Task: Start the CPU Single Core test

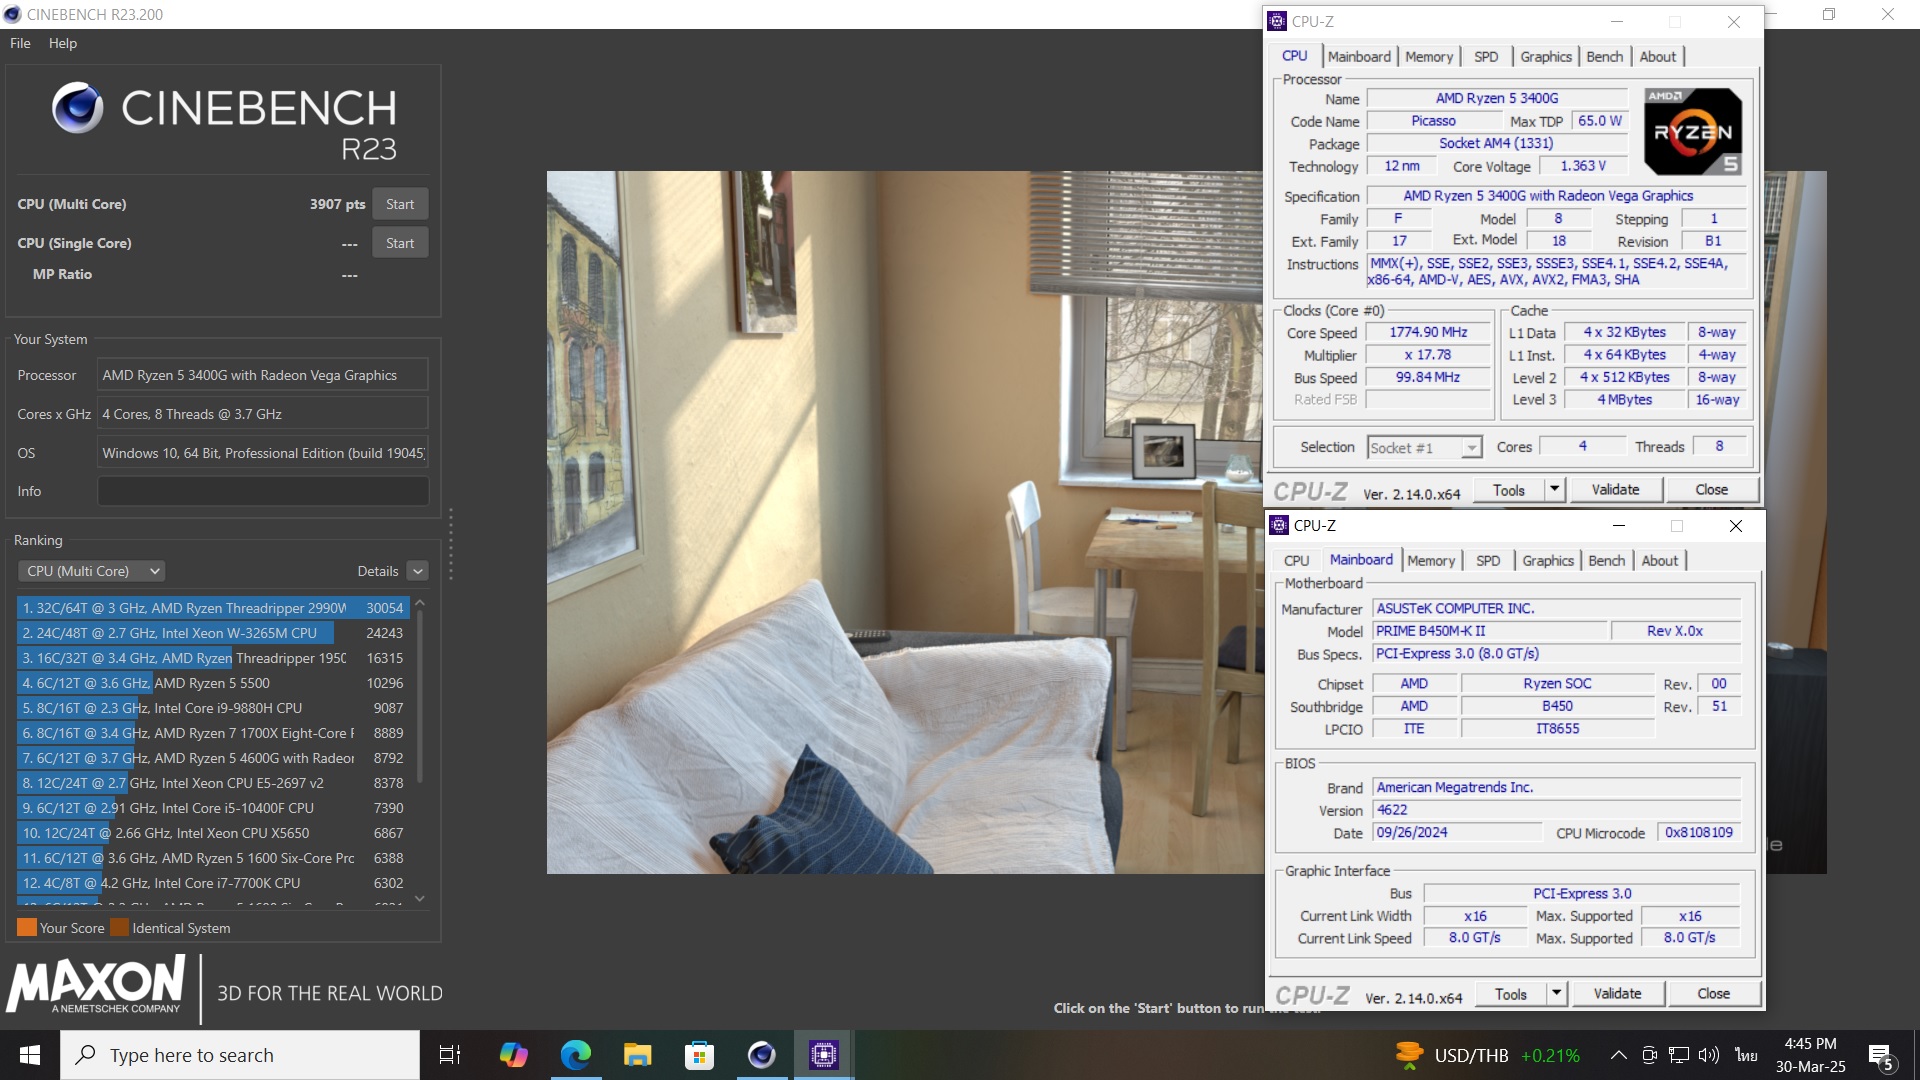Action: [x=400, y=243]
